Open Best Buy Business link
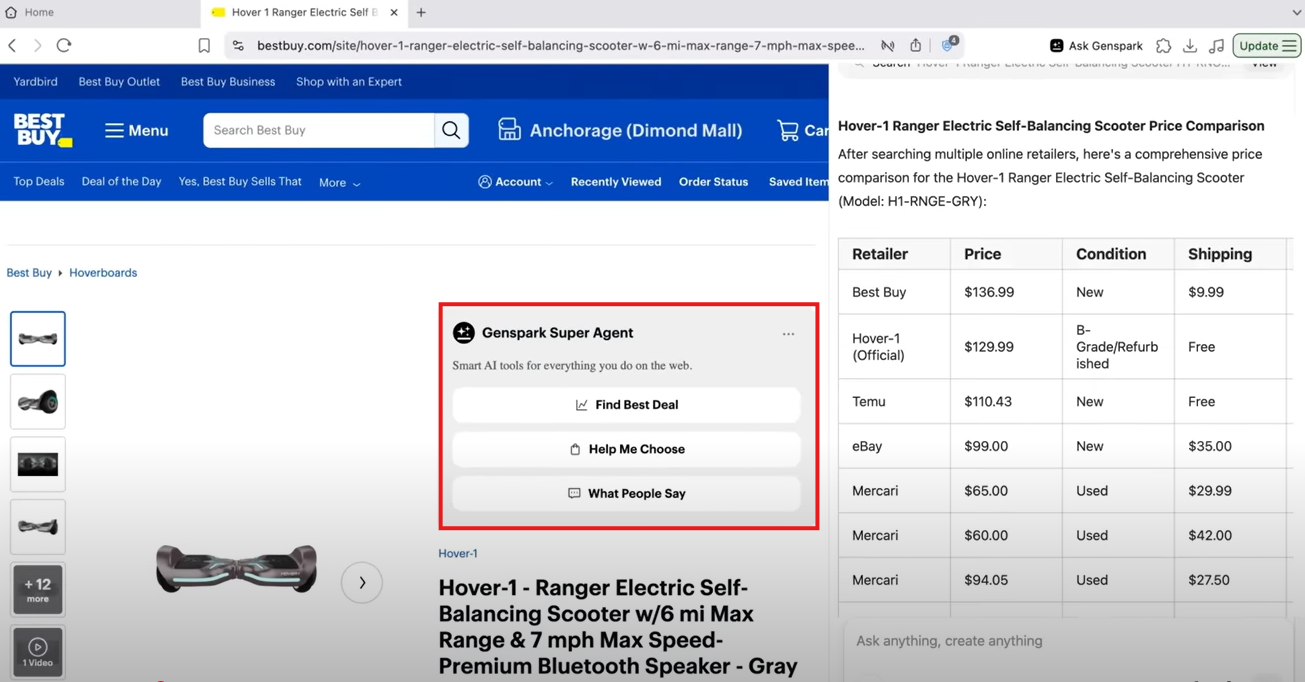1305x682 pixels. point(228,82)
